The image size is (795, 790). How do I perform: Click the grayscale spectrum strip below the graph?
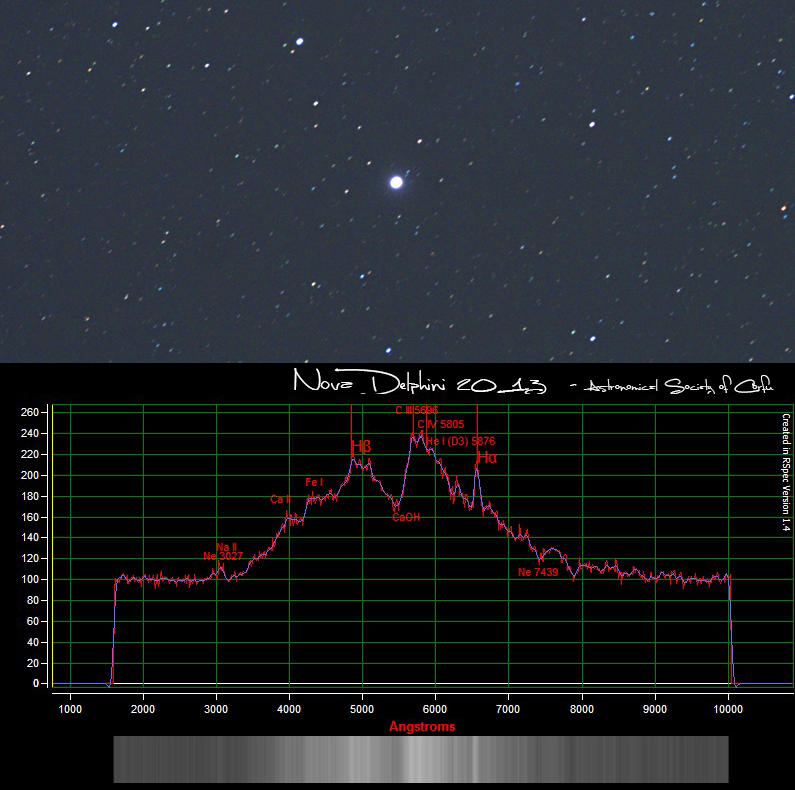click(x=420, y=759)
